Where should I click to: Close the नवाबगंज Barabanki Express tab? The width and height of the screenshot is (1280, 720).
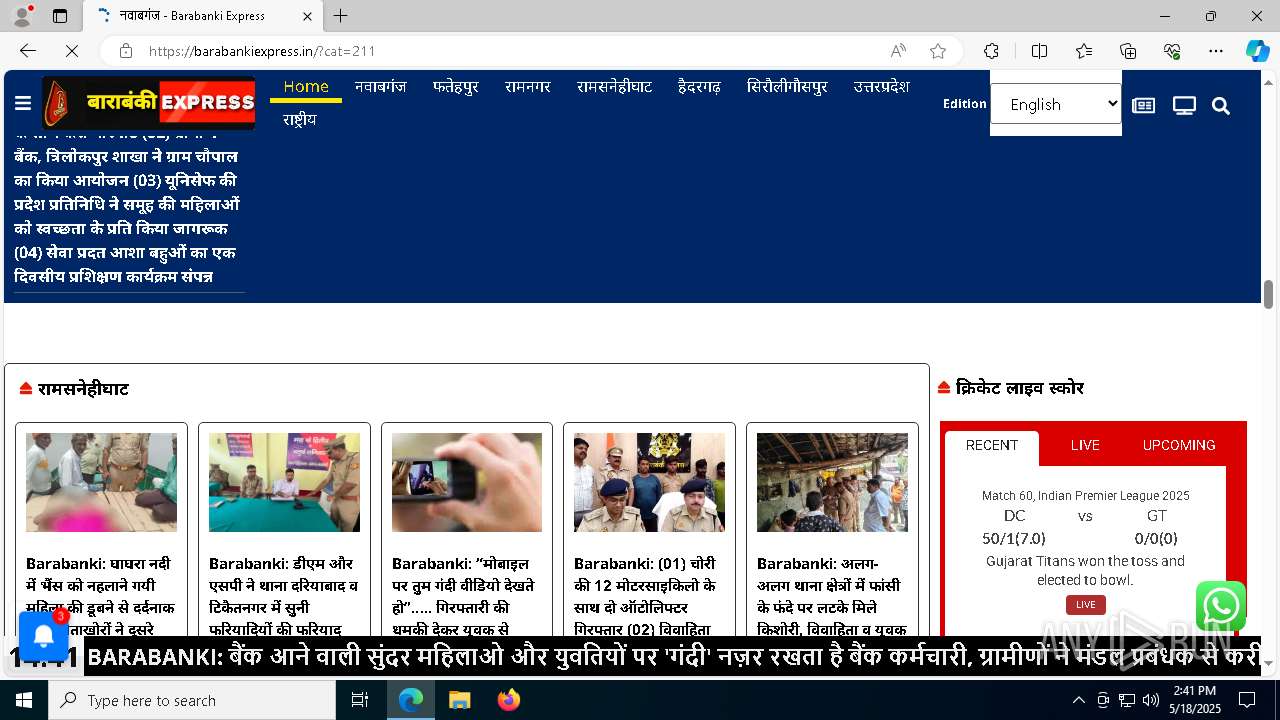coord(307,16)
